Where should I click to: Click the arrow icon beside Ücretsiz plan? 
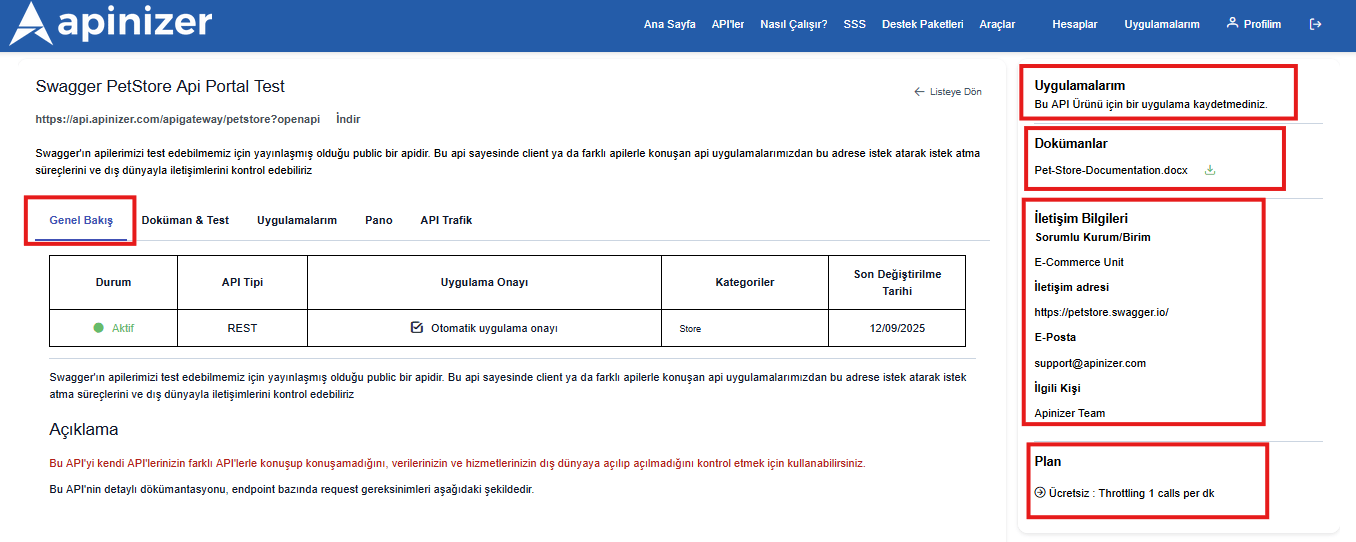[x=1040, y=493]
